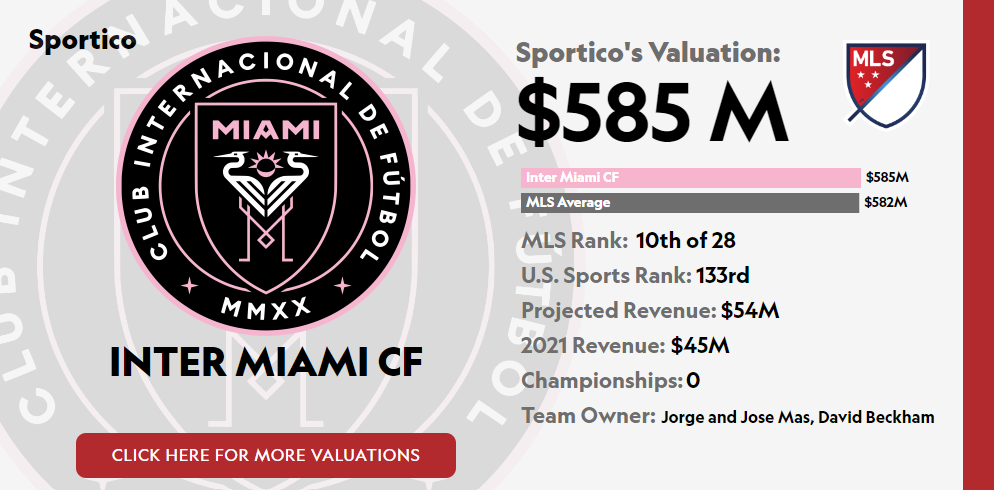This screenshot has height=490, width=994.
Task: Click the Projected Revenue $54M line
Action: point(650,310)
